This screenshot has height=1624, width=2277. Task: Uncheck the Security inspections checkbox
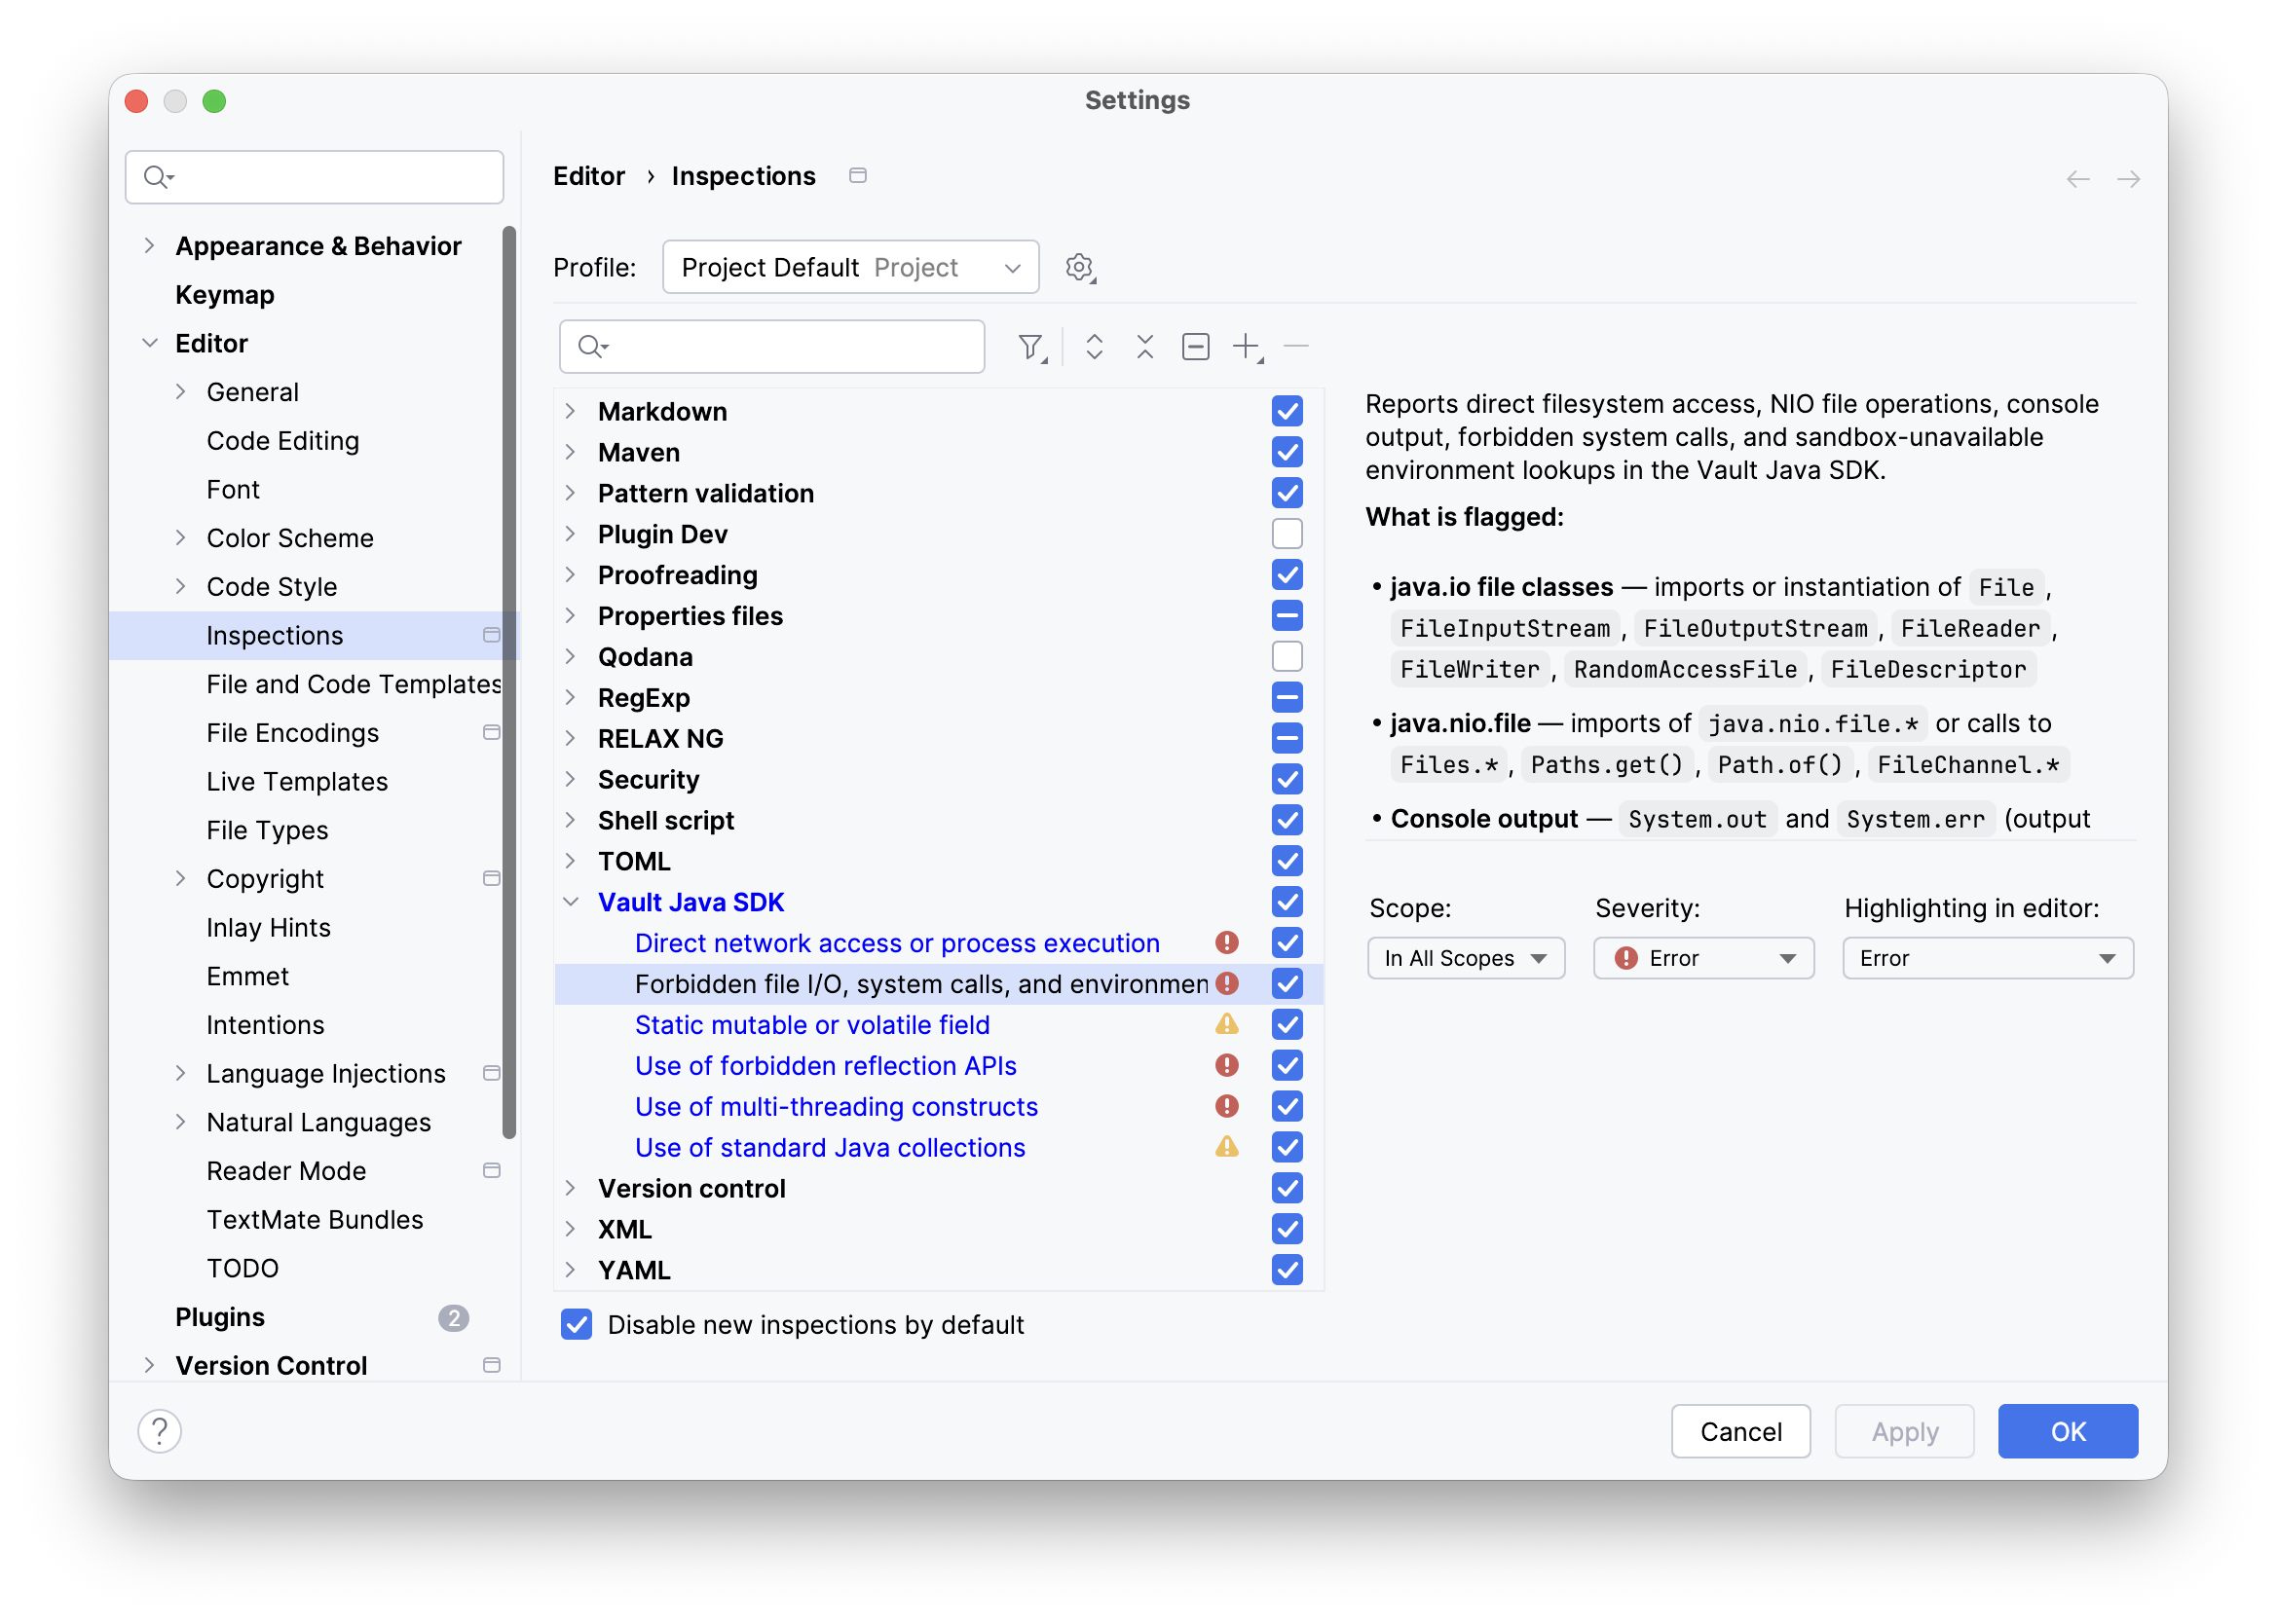click(x=1287, y=779)
